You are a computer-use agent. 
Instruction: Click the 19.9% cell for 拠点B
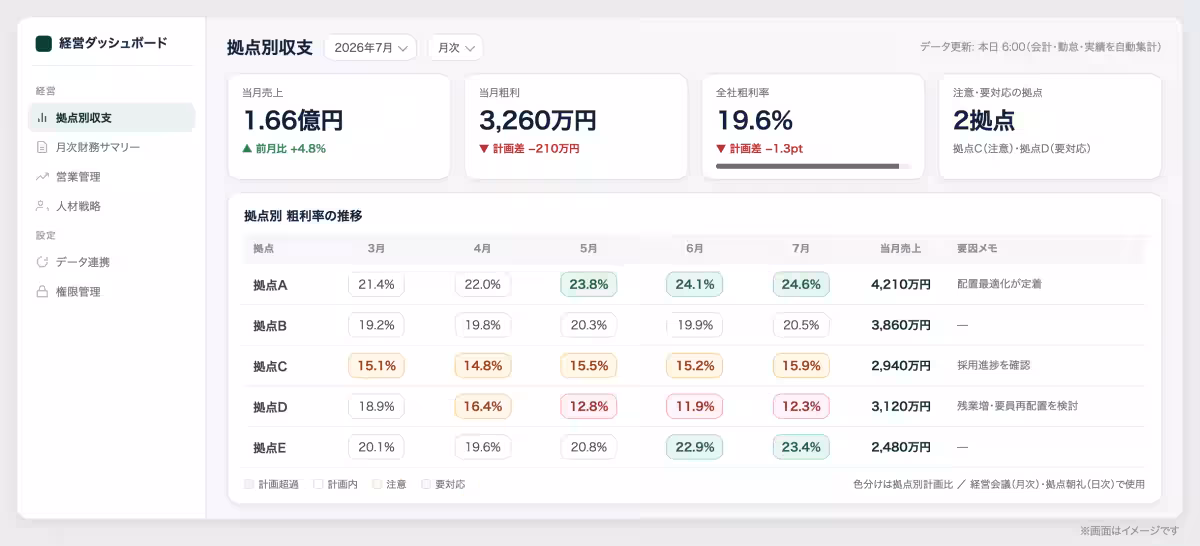[x=695, y=325]
